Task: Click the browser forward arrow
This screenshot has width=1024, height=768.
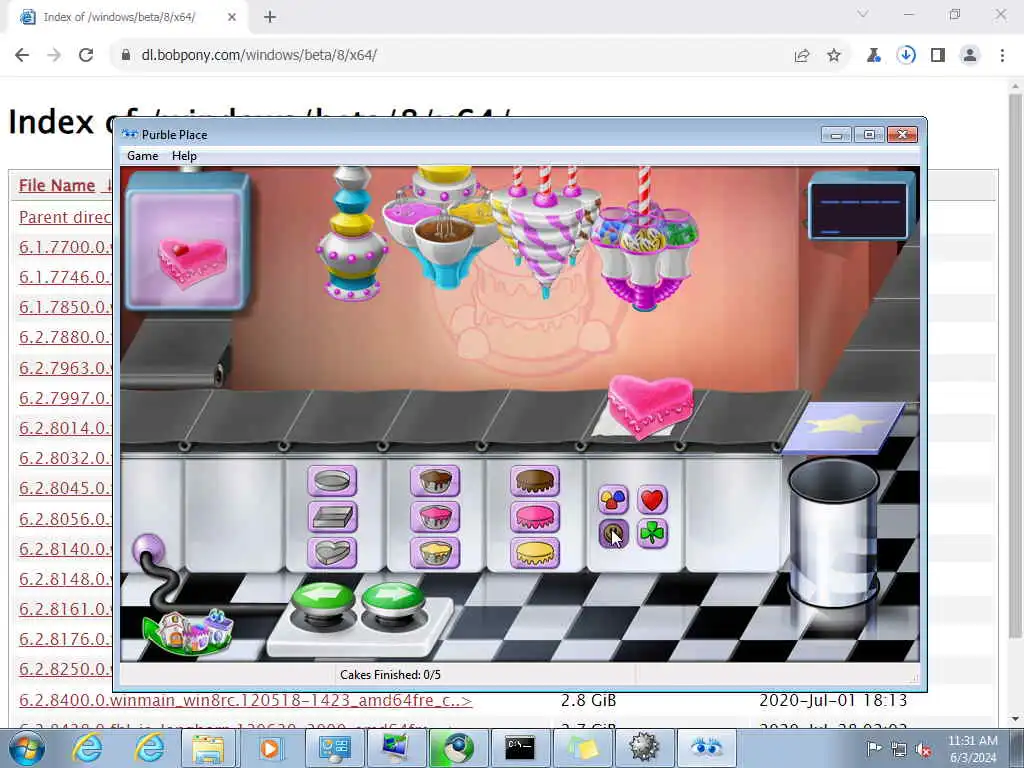Action: point(54,55)
